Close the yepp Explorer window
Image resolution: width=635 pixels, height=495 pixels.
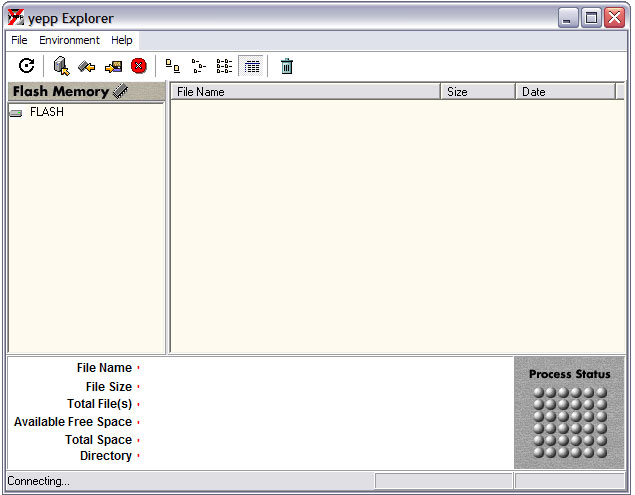pos(614,18)
